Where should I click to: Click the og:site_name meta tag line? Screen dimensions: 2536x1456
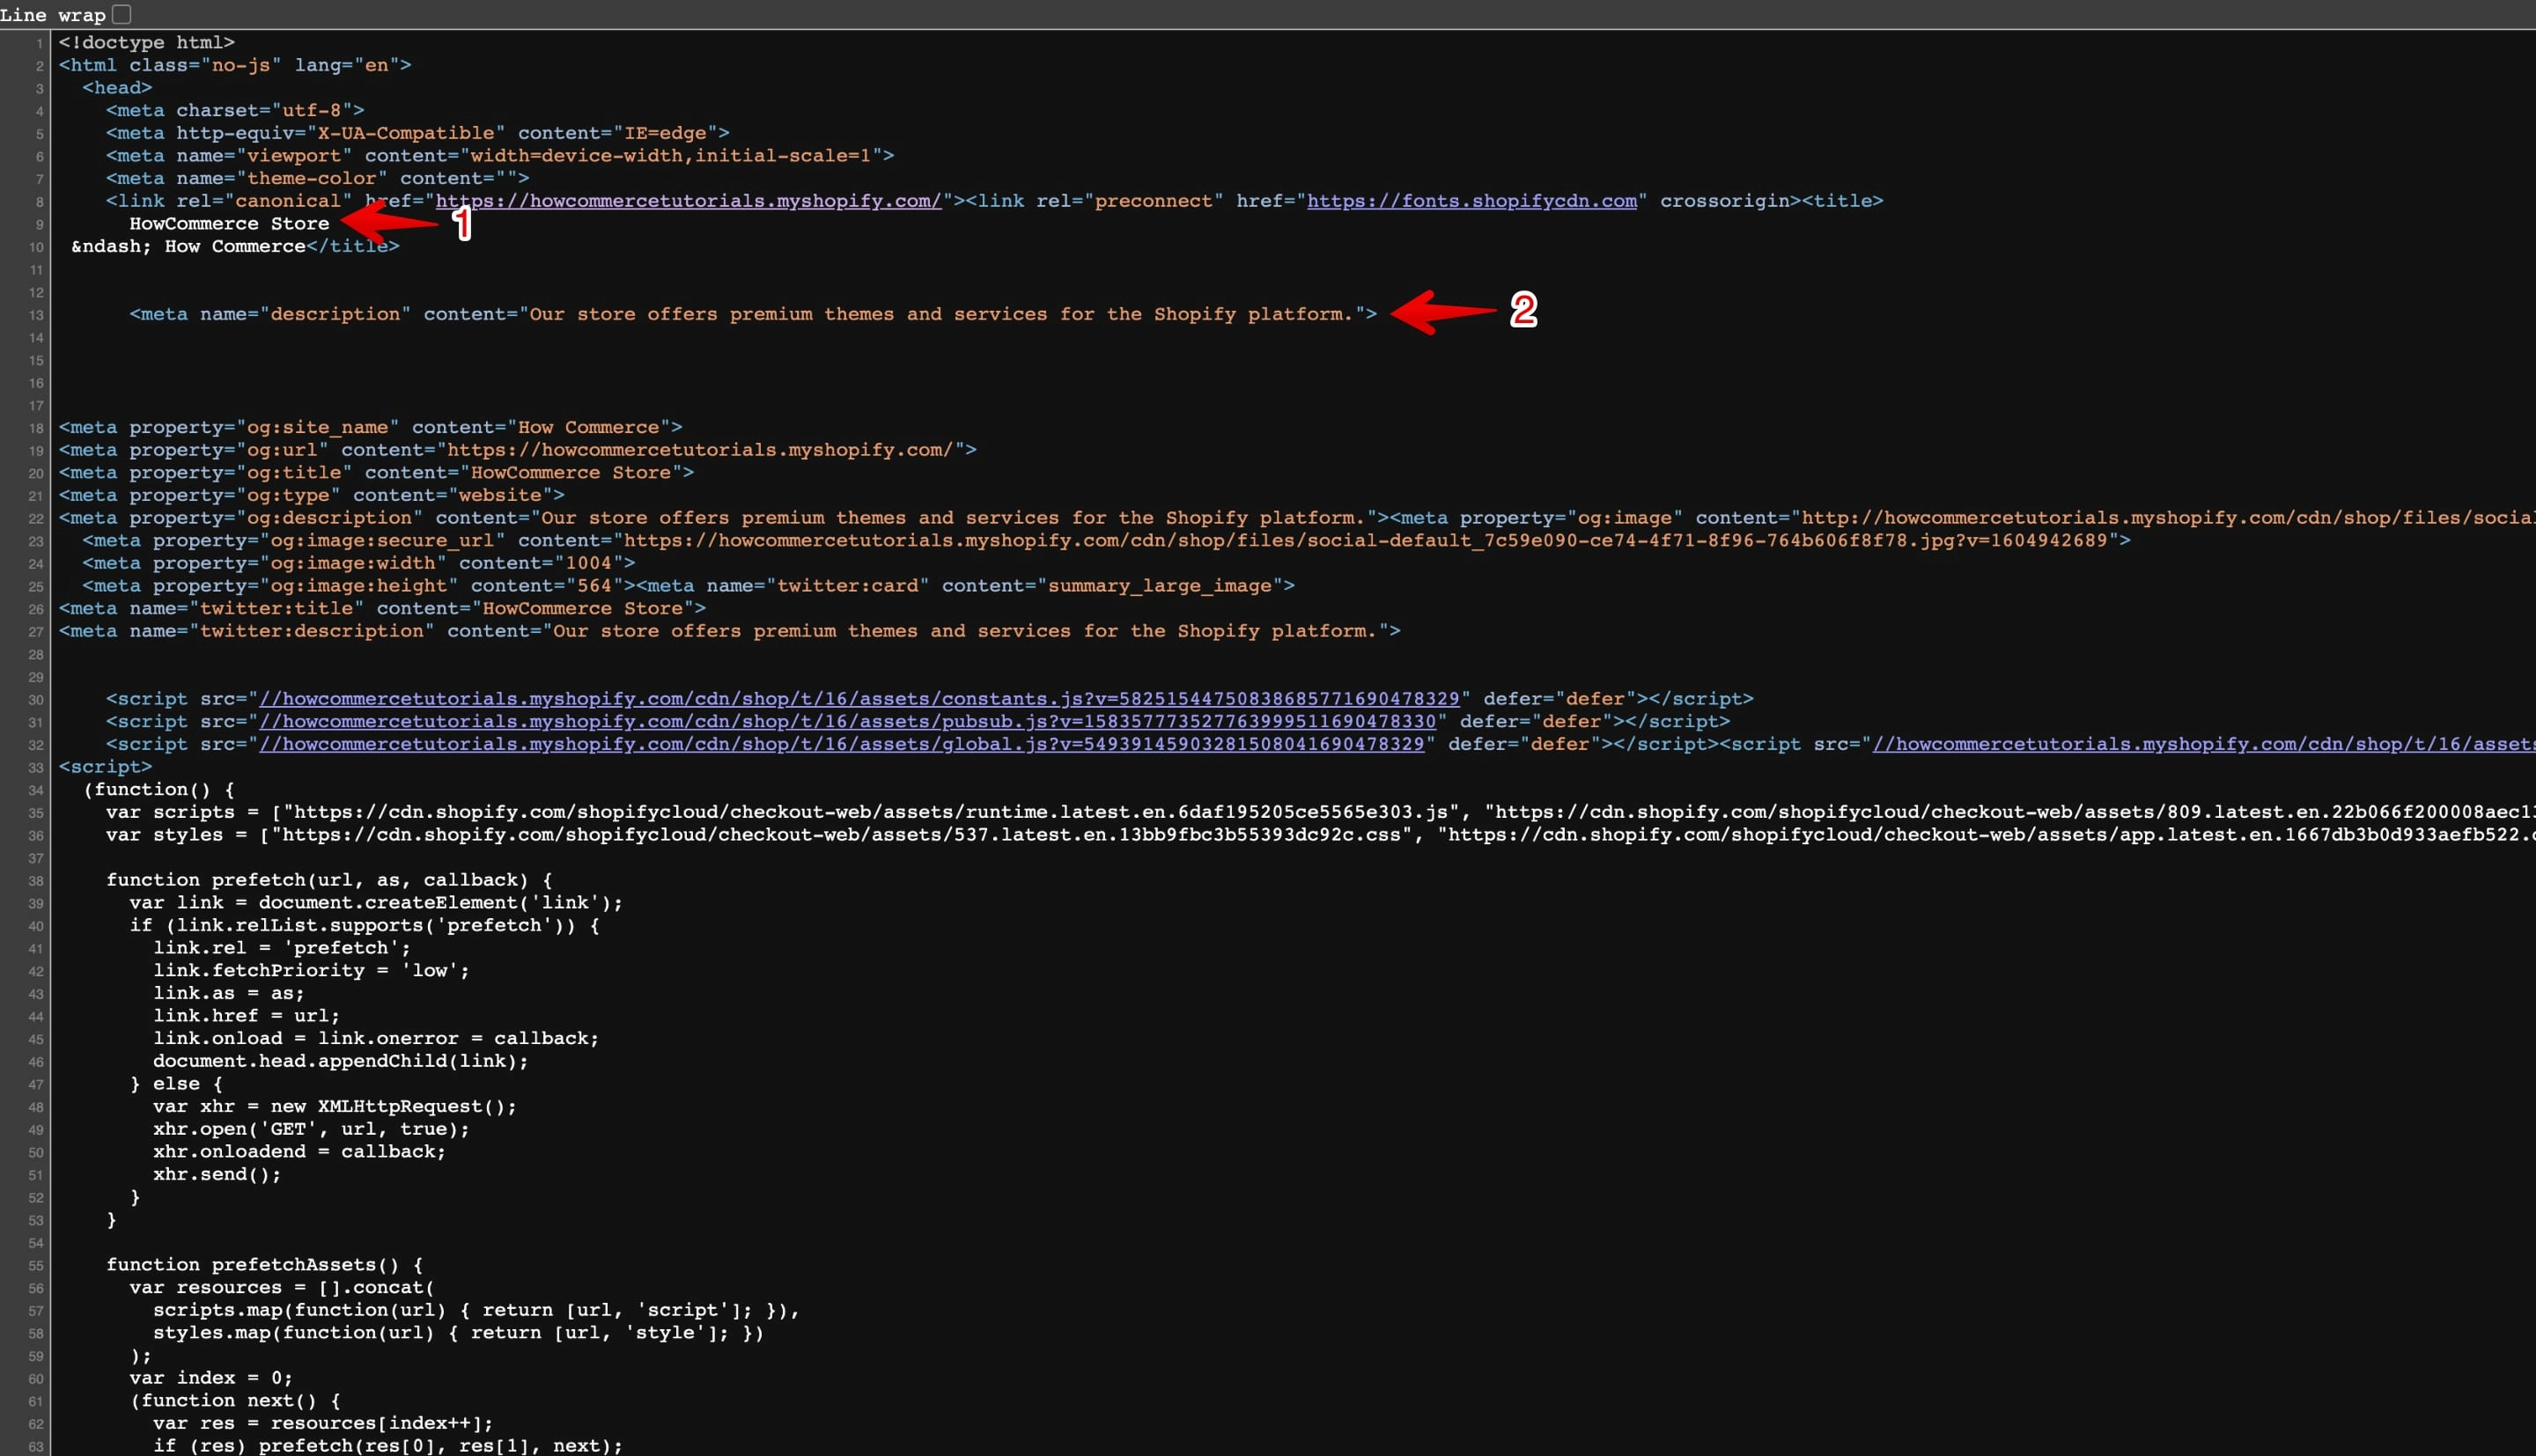(x=370, y=427)
